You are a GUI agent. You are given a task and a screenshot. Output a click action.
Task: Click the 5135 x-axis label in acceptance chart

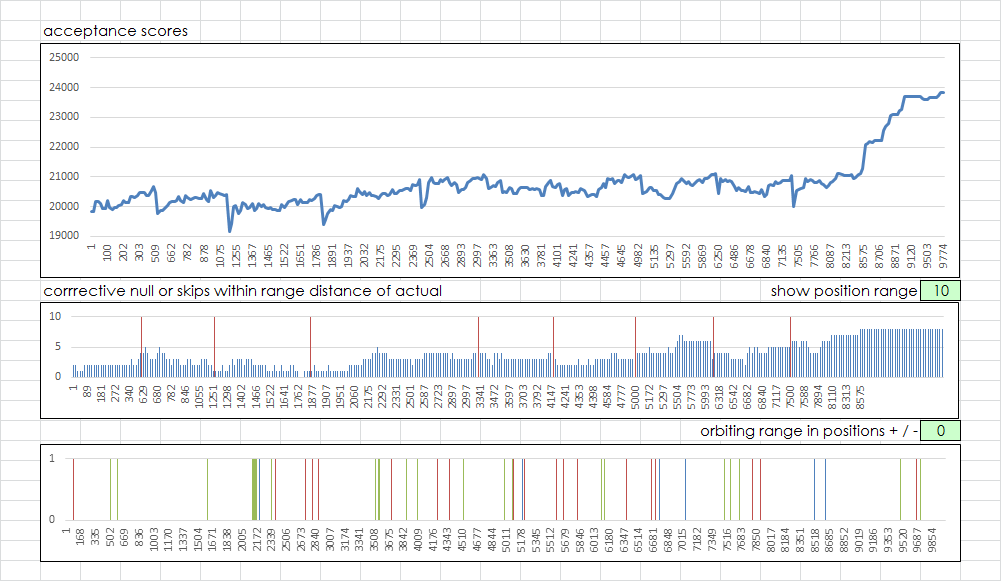click(654, 255)
